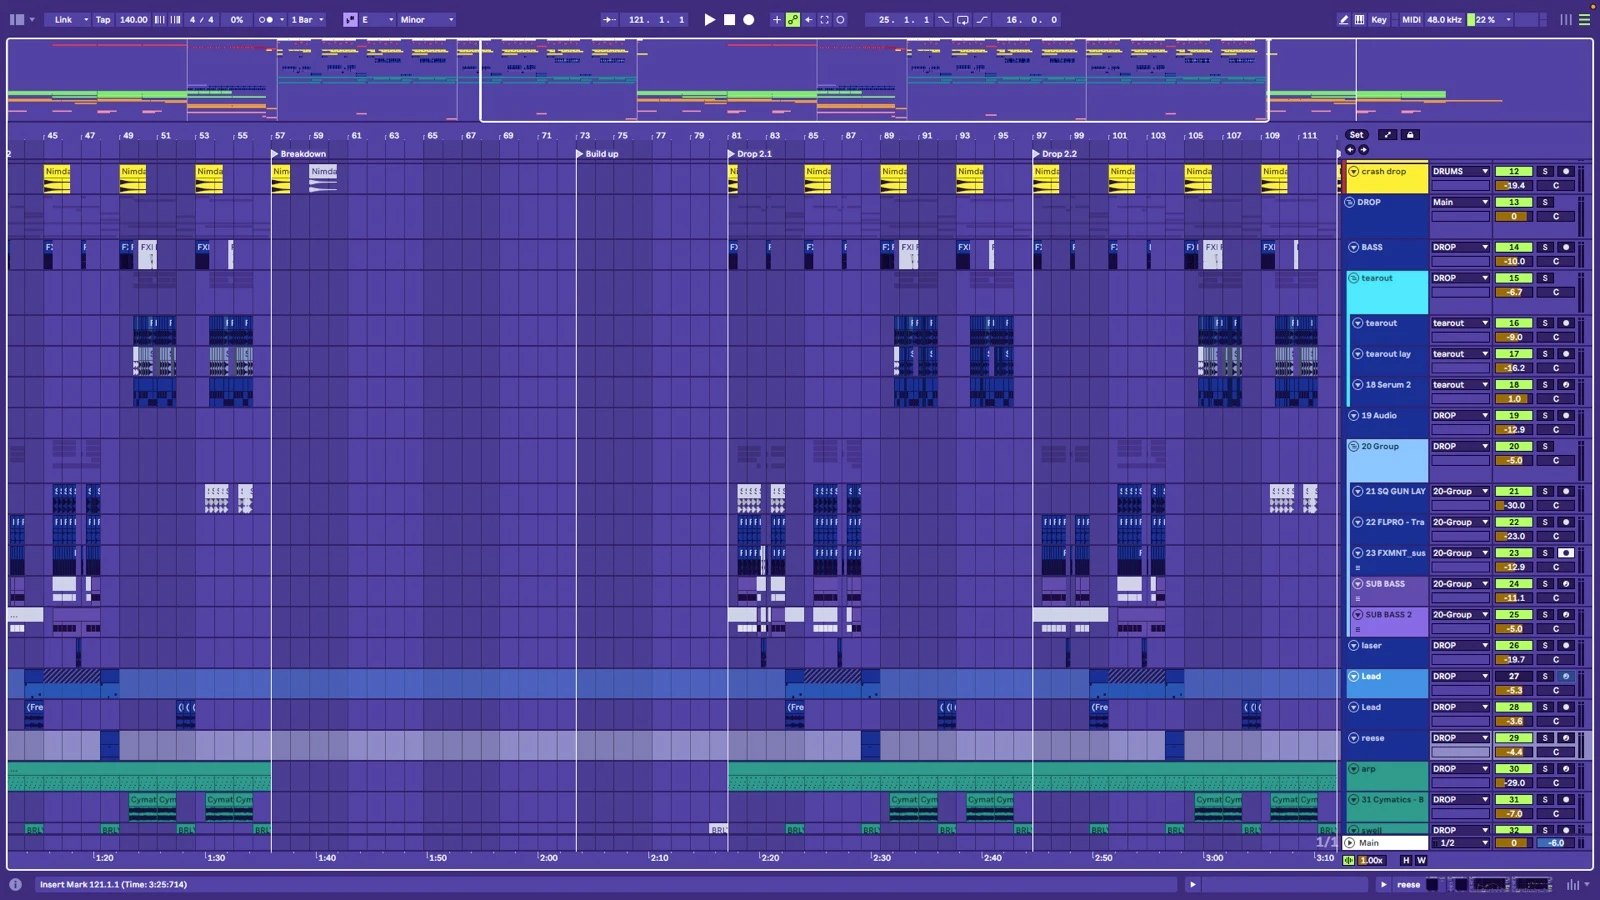Switch view with the vertical lines icon
1600x900 pixels.
pyautogui.click(x=1566, y=19)
